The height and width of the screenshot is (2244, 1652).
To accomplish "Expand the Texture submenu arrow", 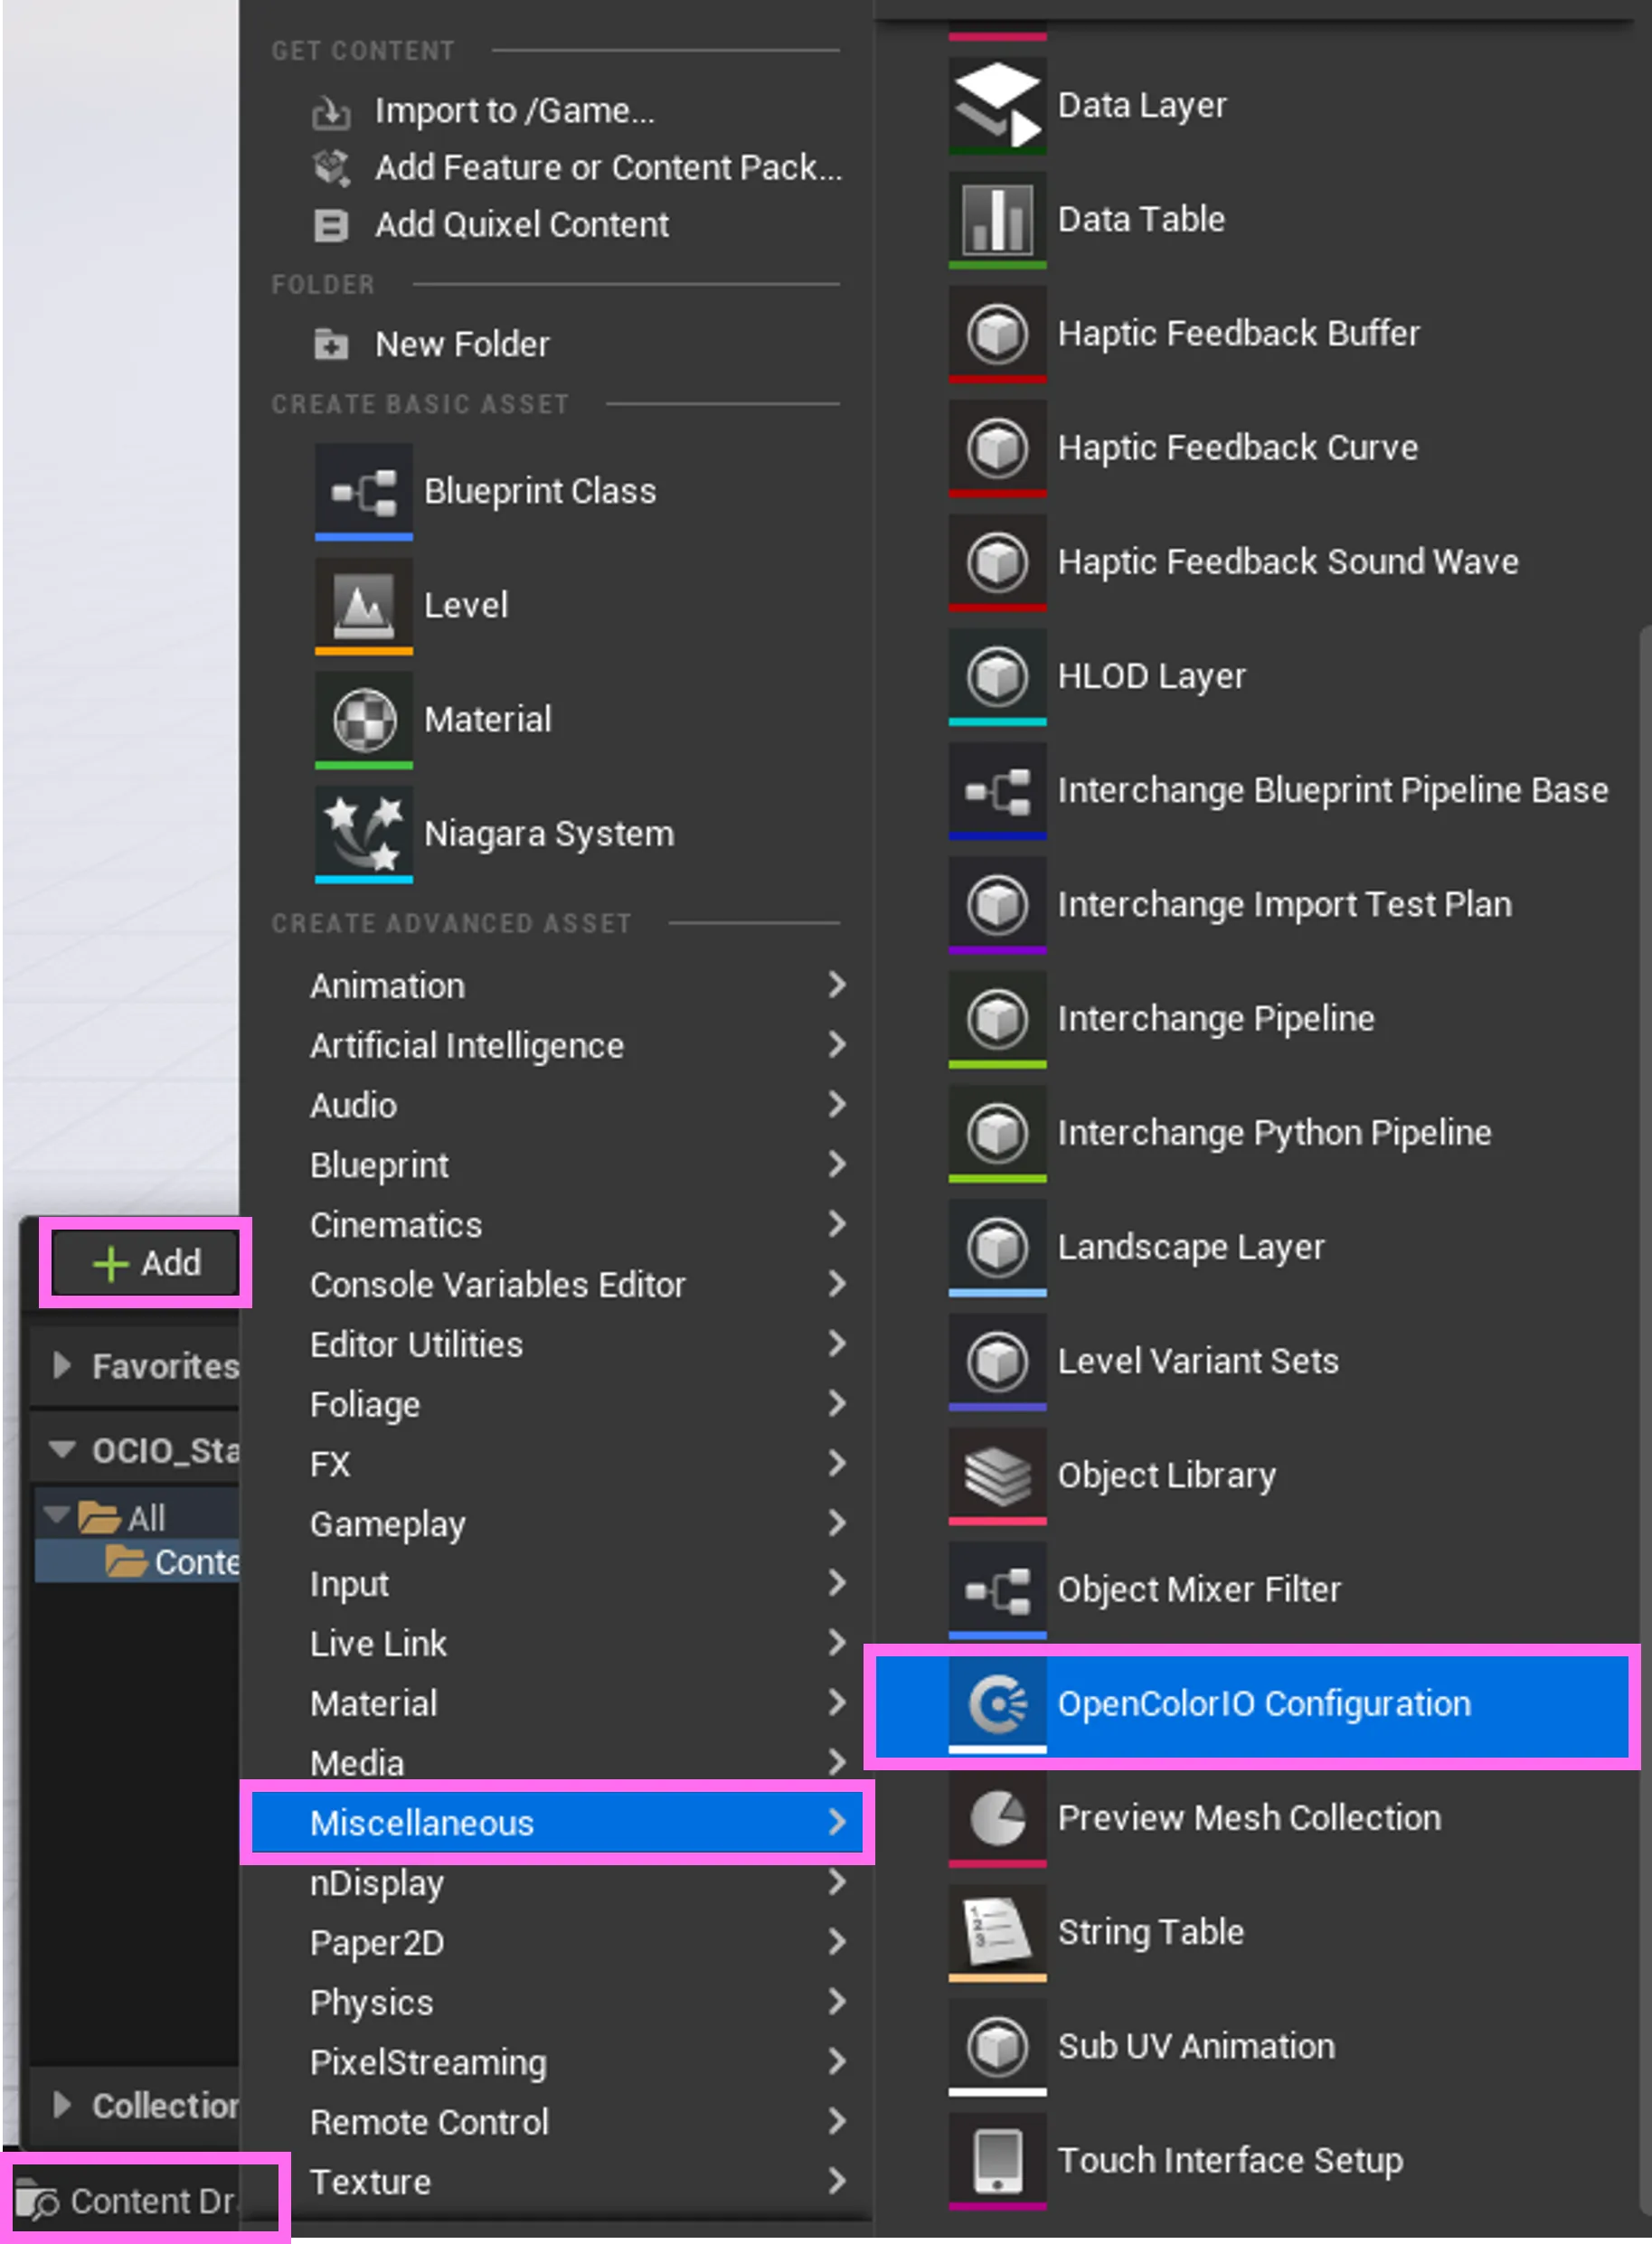I will 837,2182.
